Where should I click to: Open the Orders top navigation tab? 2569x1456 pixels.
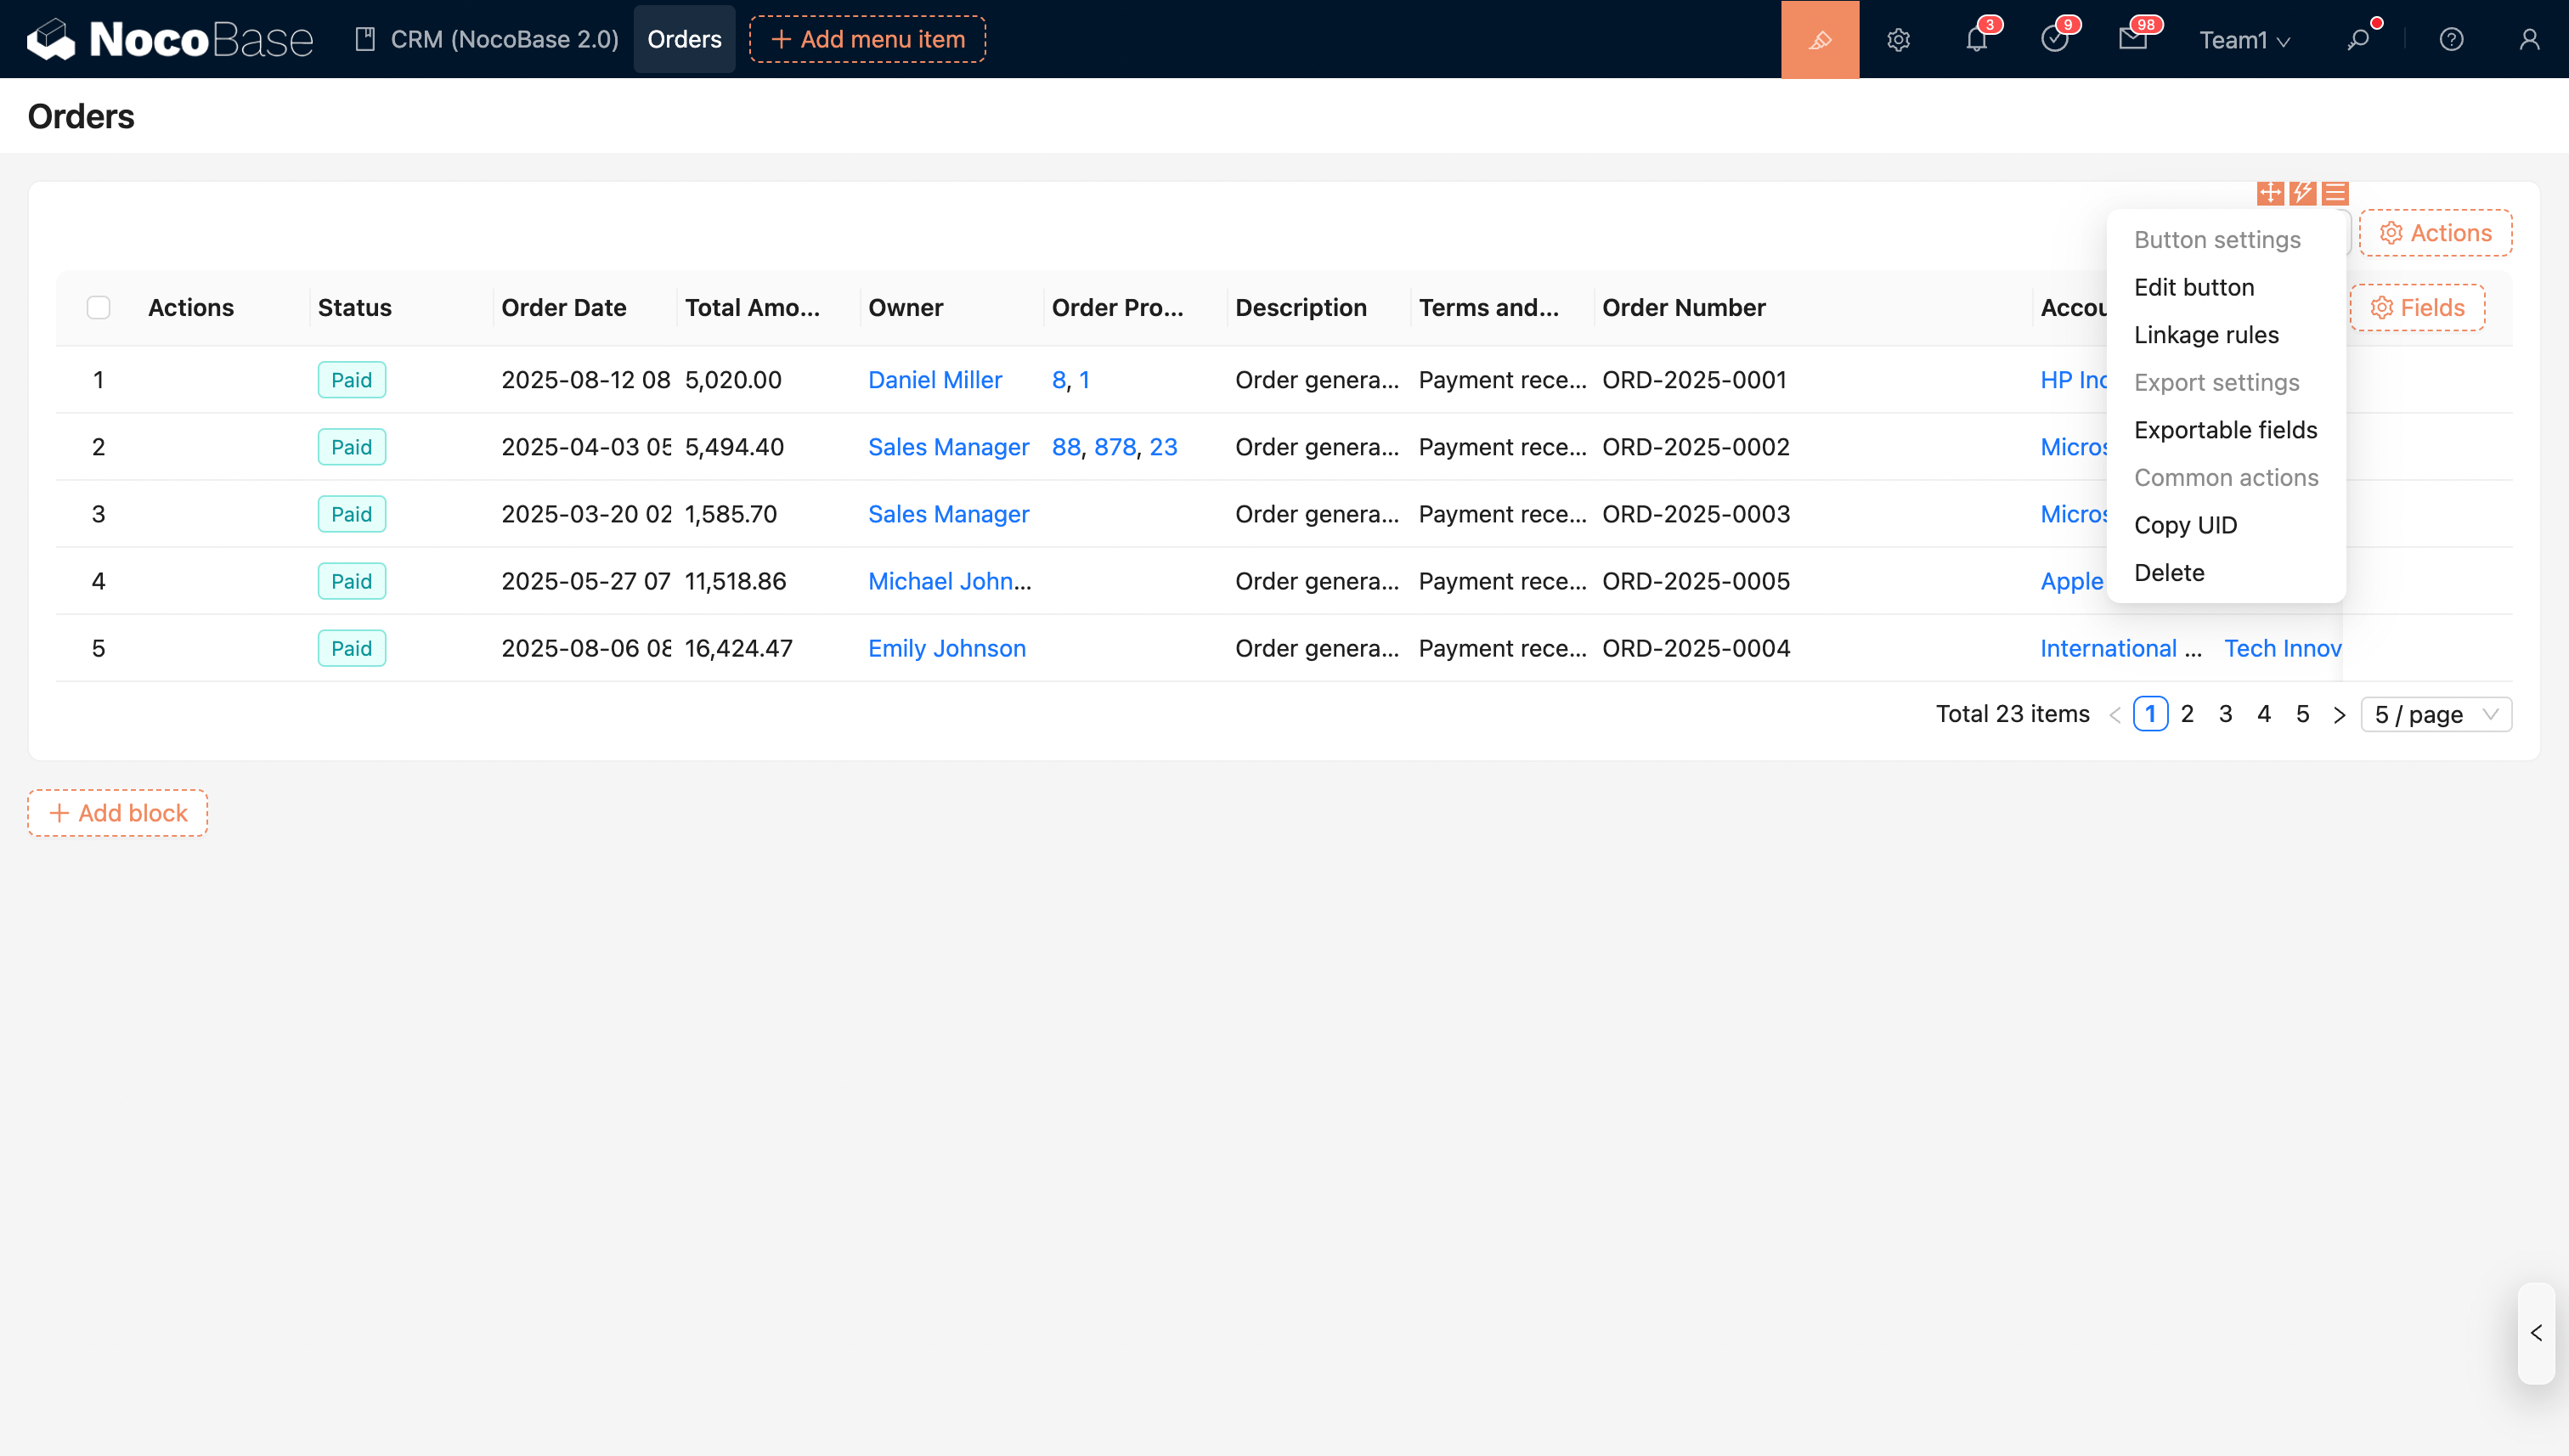point(684,39)
